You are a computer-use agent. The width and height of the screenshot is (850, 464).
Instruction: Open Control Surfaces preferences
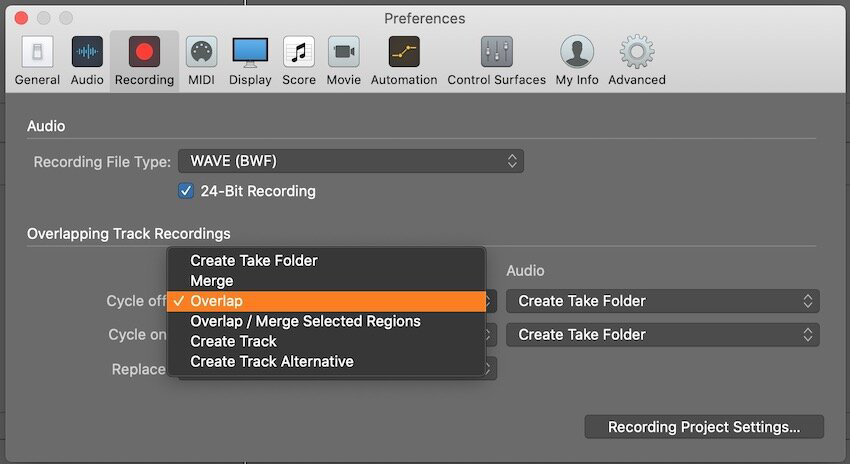point(497,61)
